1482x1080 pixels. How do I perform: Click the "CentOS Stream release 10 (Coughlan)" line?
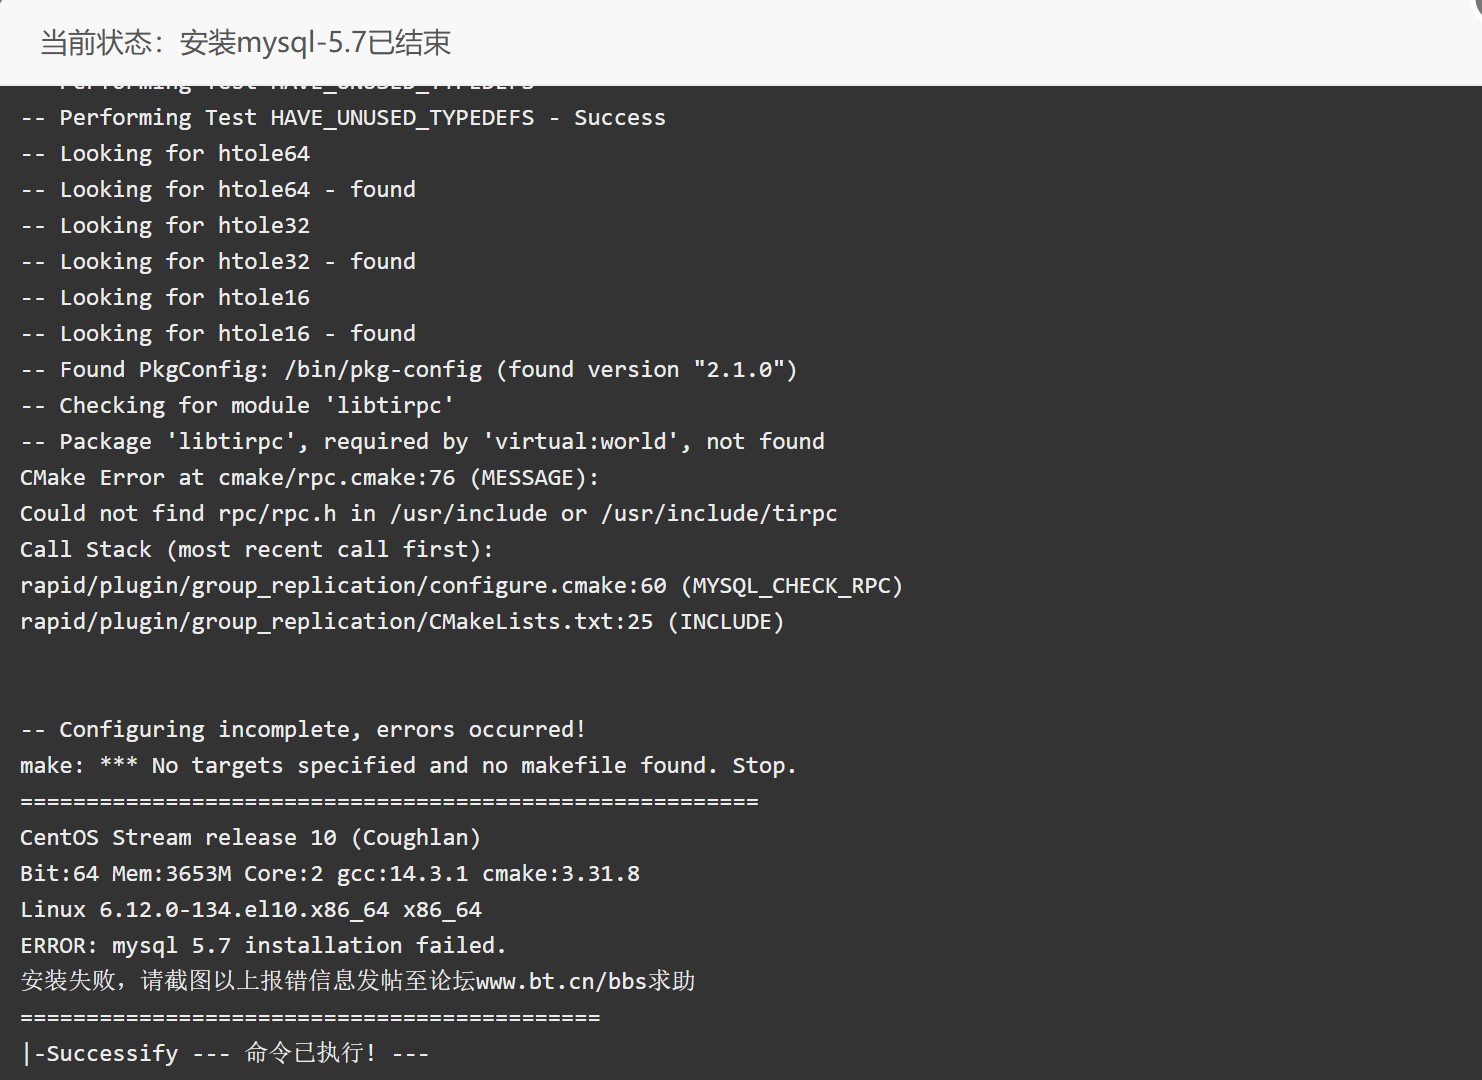[250, 837]
